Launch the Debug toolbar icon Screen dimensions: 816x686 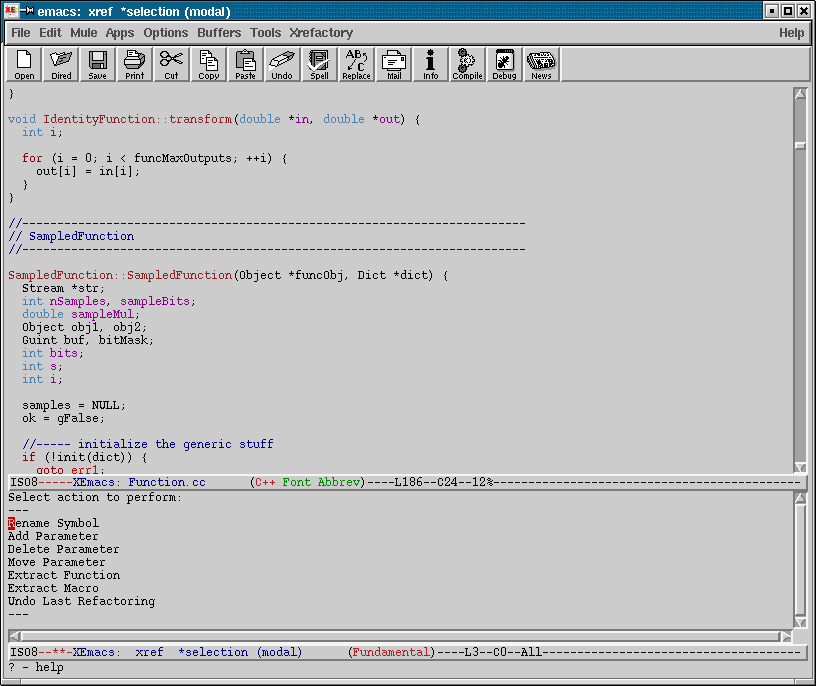[504, 64]
